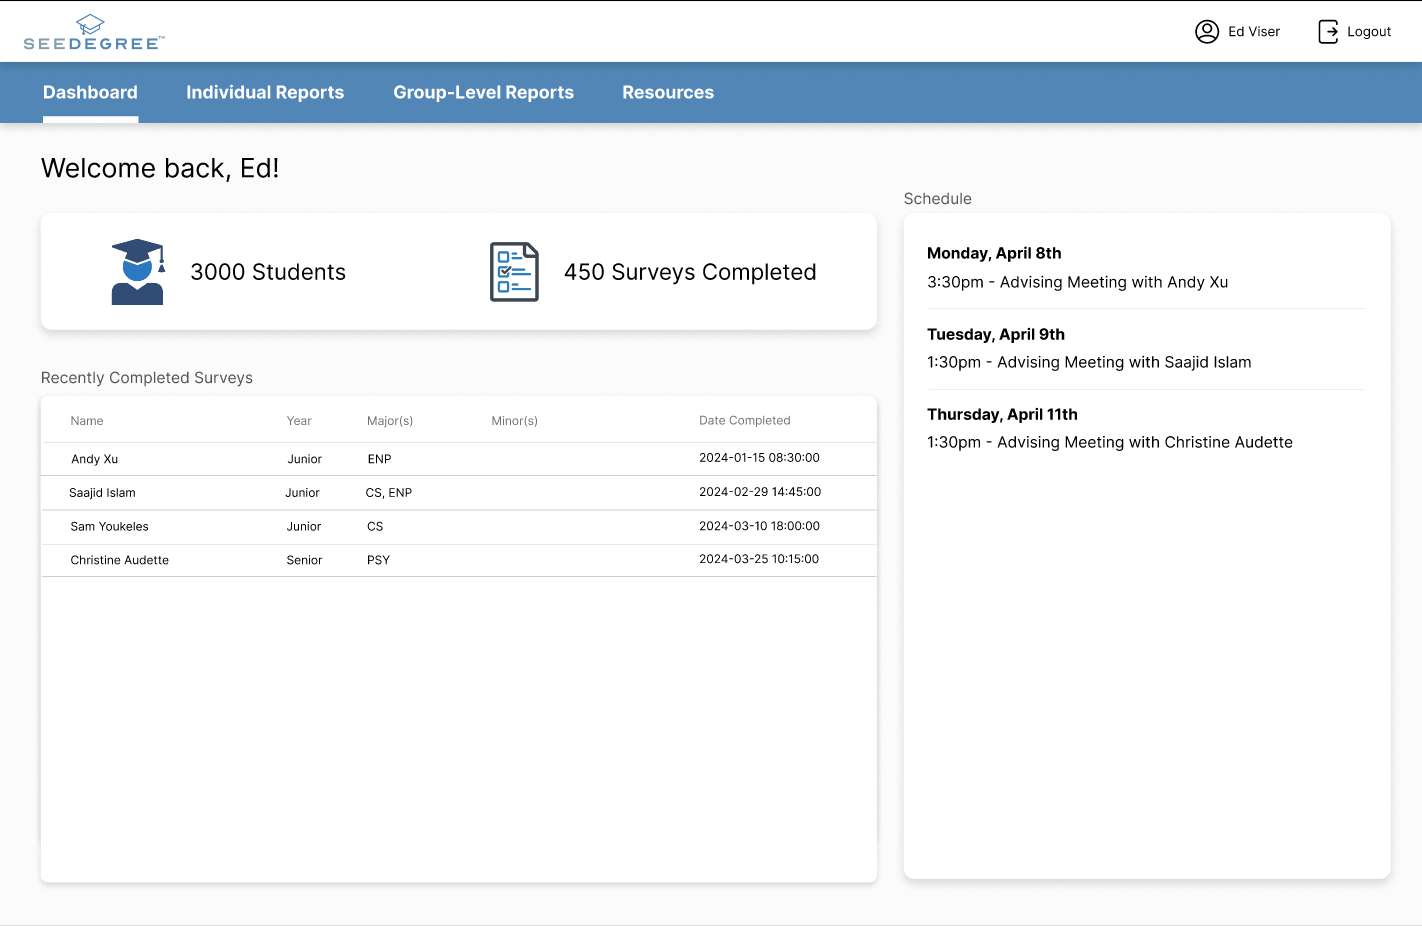Switch to Individual Reports tab
Image resolution: width=1422 pixels, height=926 pixels.
(x=265, y=92)
